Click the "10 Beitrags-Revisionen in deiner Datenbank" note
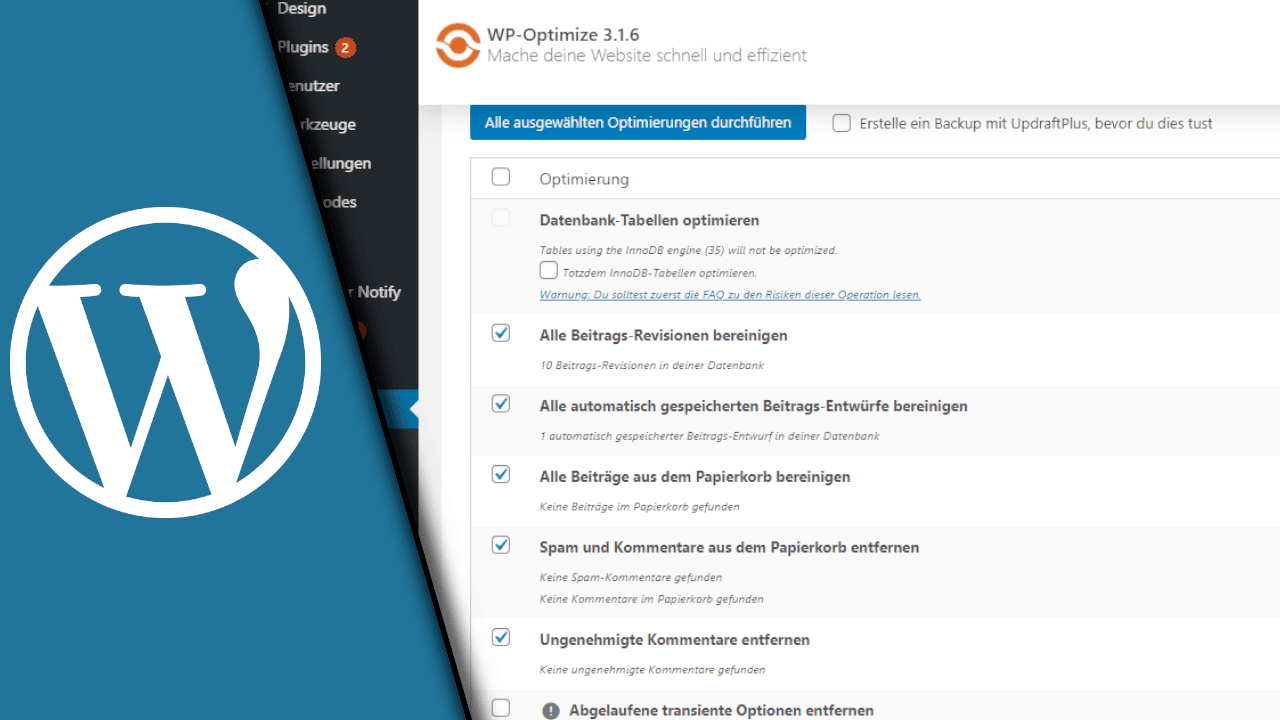 point(651,365)
